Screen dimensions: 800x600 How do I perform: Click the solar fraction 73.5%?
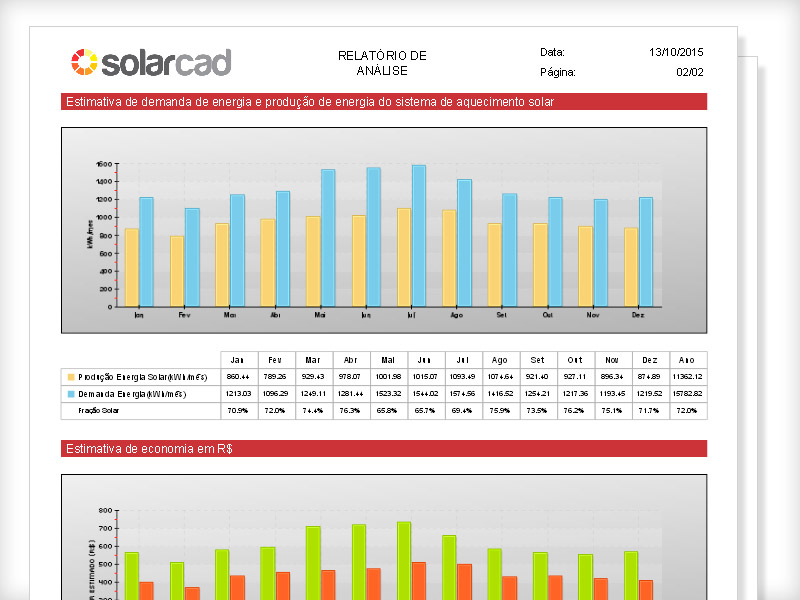[537, 410]
